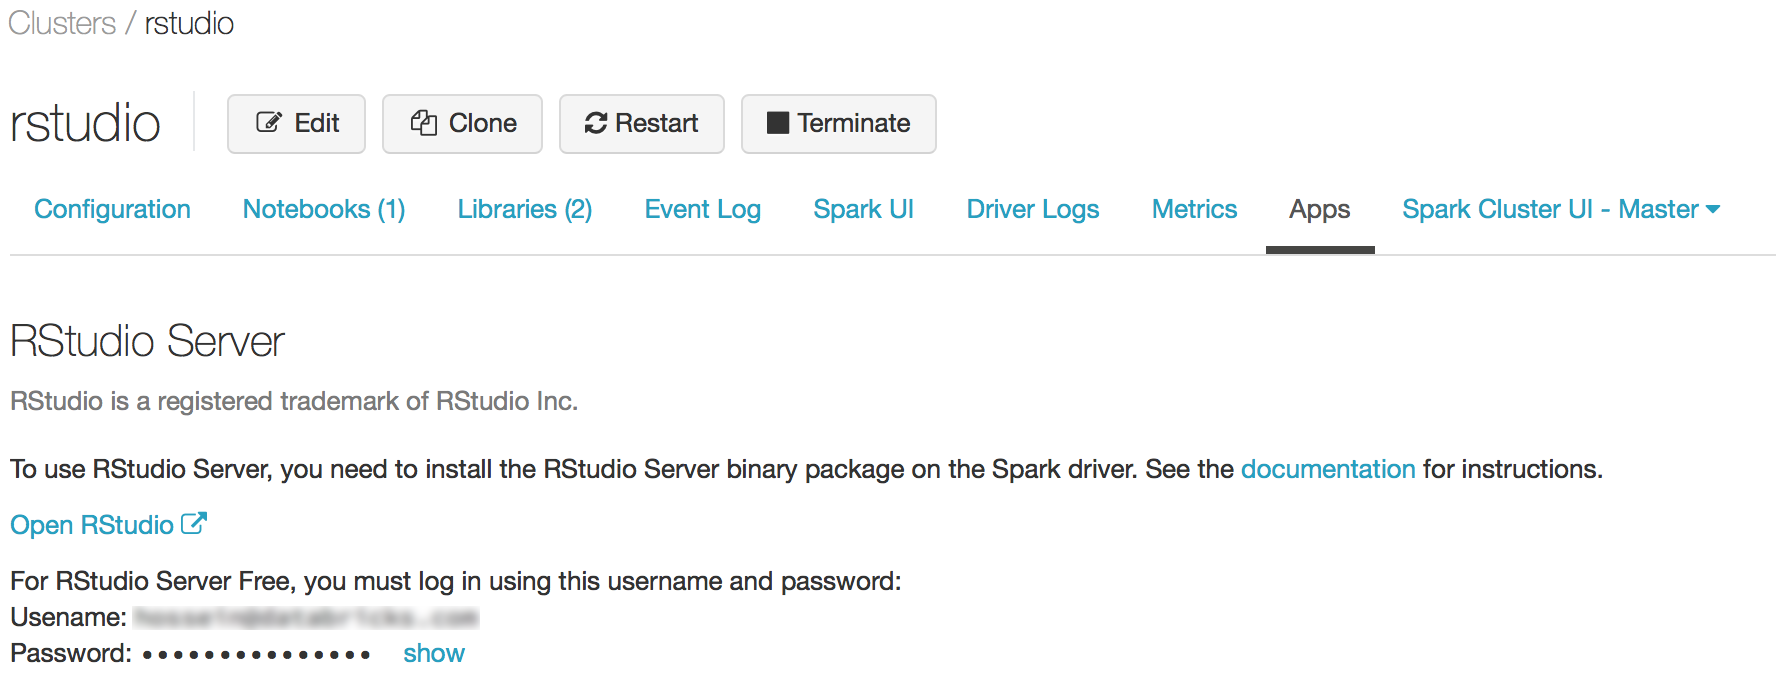
Task: Click the Restart refresh arrows icon
Action: click(596, 123)
